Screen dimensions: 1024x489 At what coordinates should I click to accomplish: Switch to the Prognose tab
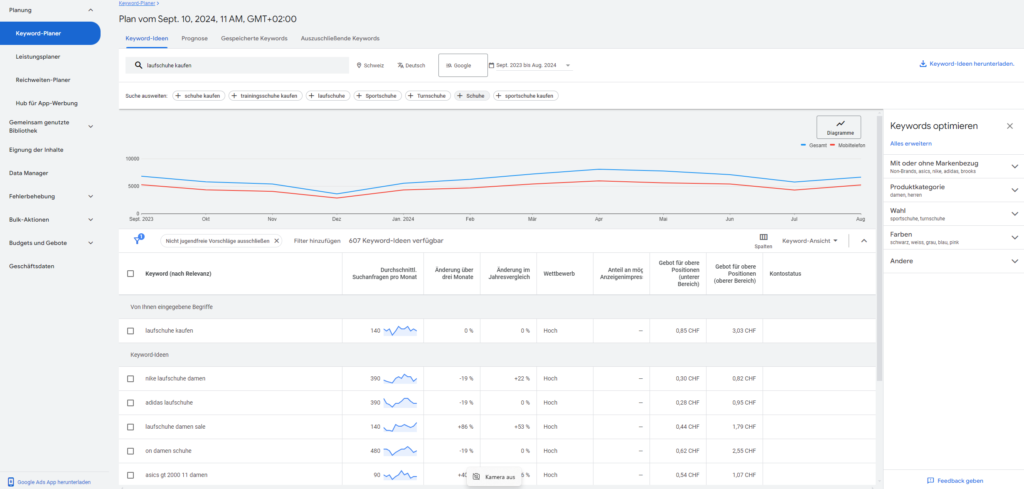click(195, 39)
